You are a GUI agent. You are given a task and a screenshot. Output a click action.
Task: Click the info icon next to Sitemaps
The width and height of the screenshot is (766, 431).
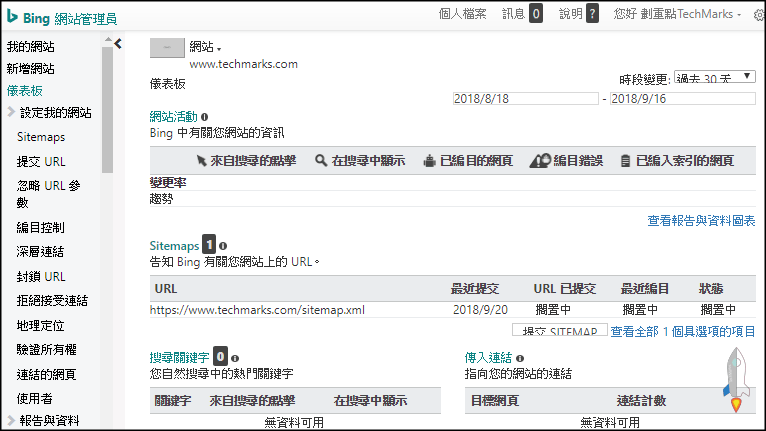(223, 246)
